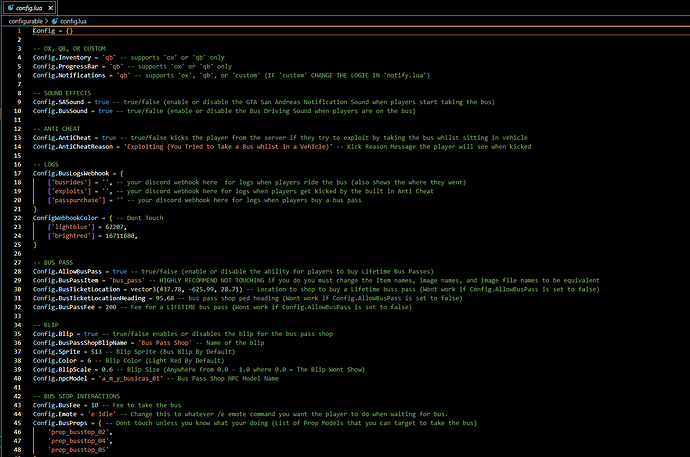The image size is (690, 457).
Task: Click the 'ConfigWebhookColor' identifier
Action: (66, 218)
